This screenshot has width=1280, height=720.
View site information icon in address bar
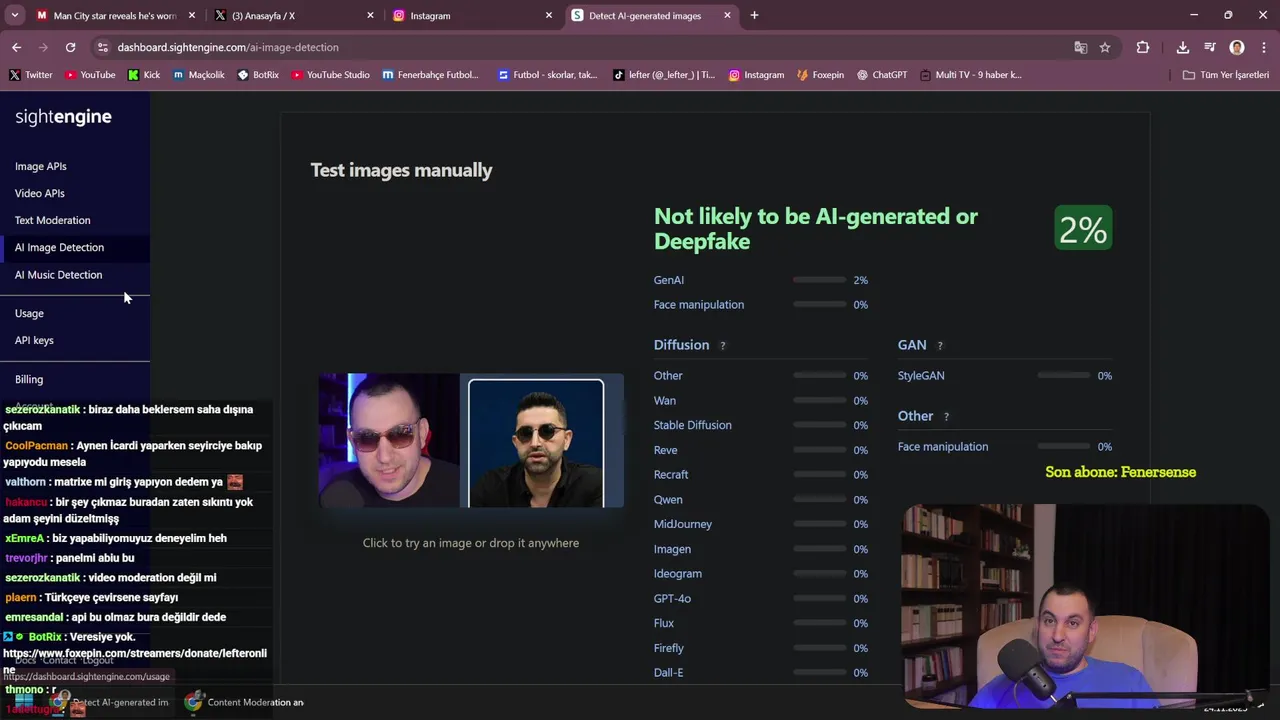[x=102, y=47]
